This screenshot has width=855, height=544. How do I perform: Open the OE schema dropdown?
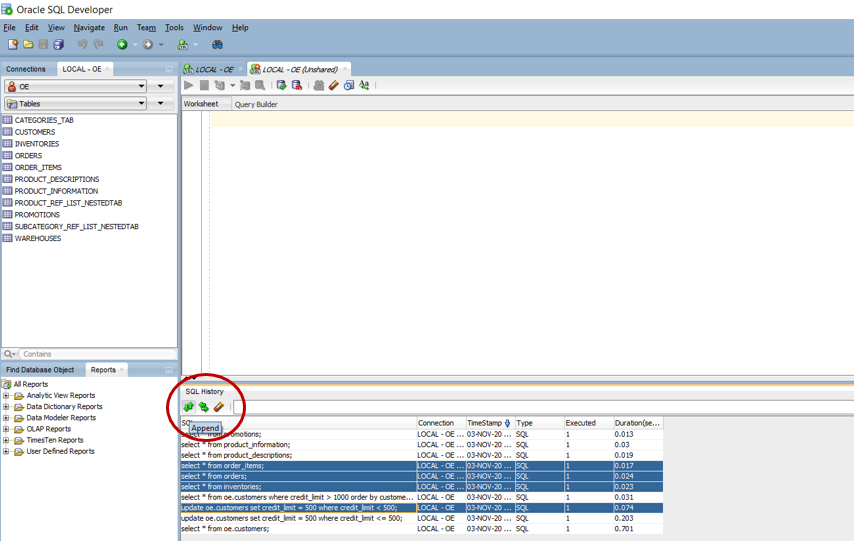coord(75,87)
